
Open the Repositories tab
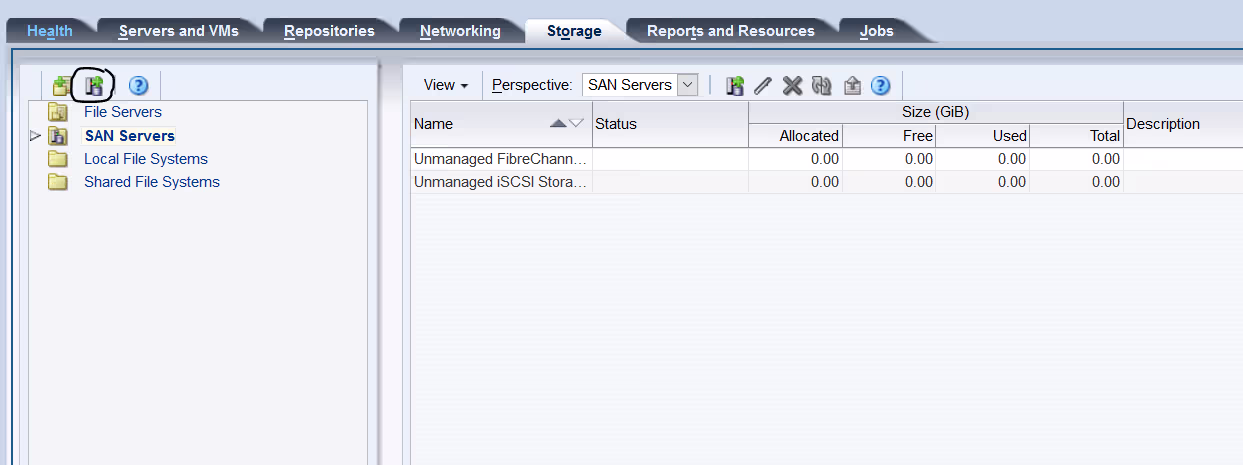click(x=329, y=31)
